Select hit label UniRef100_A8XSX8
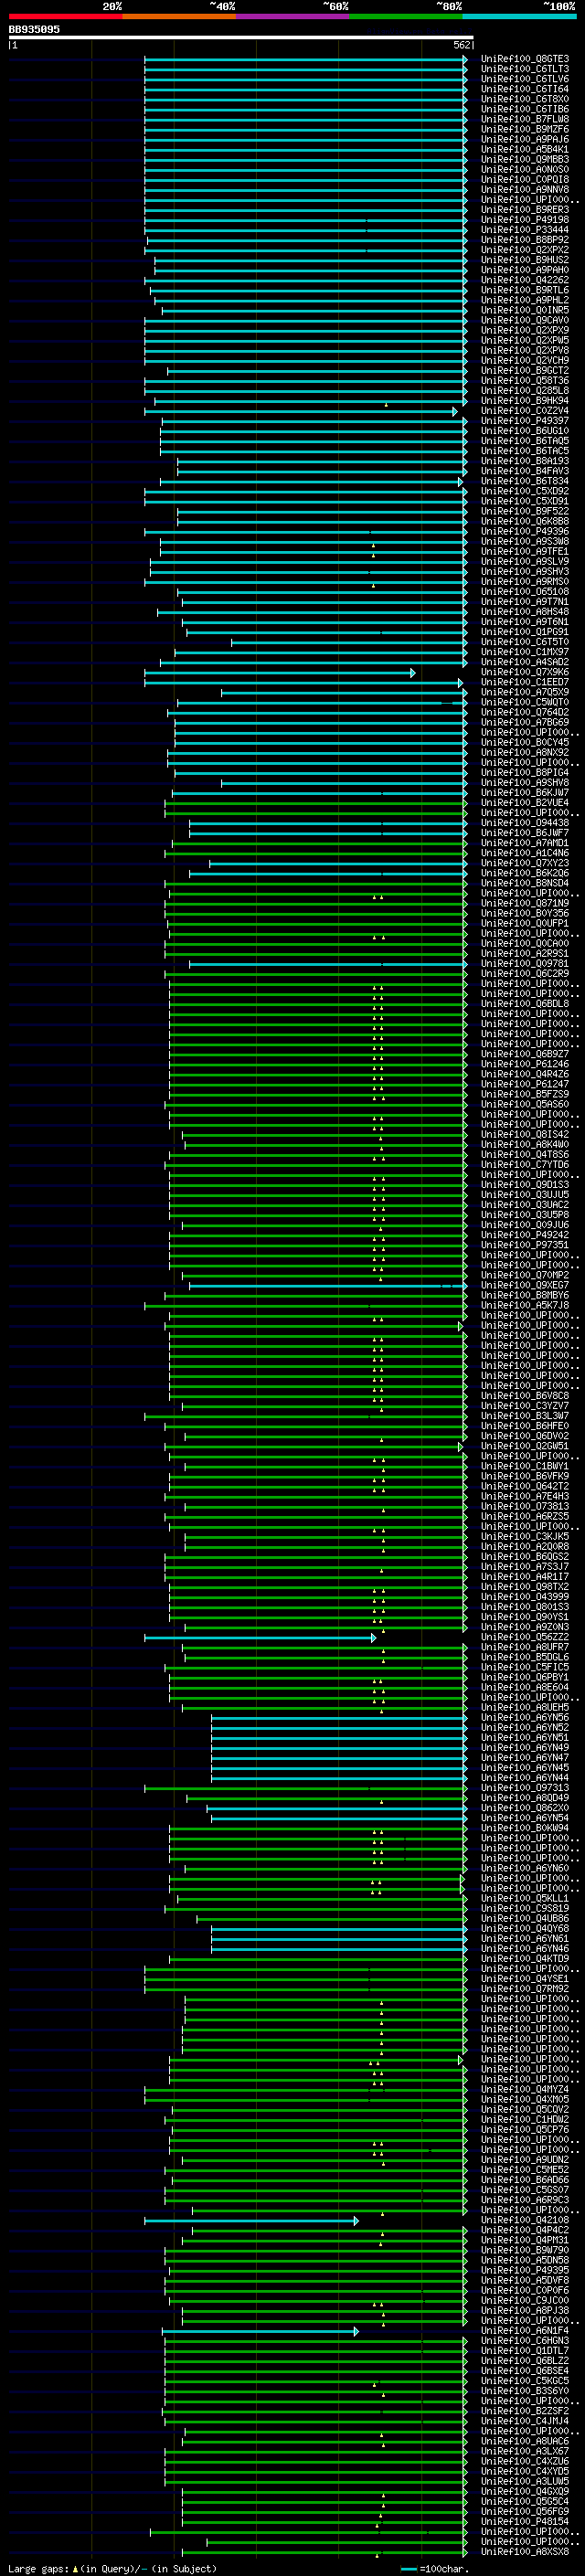Screen dimensions: 585x2576 click(x=525, y=2552)
